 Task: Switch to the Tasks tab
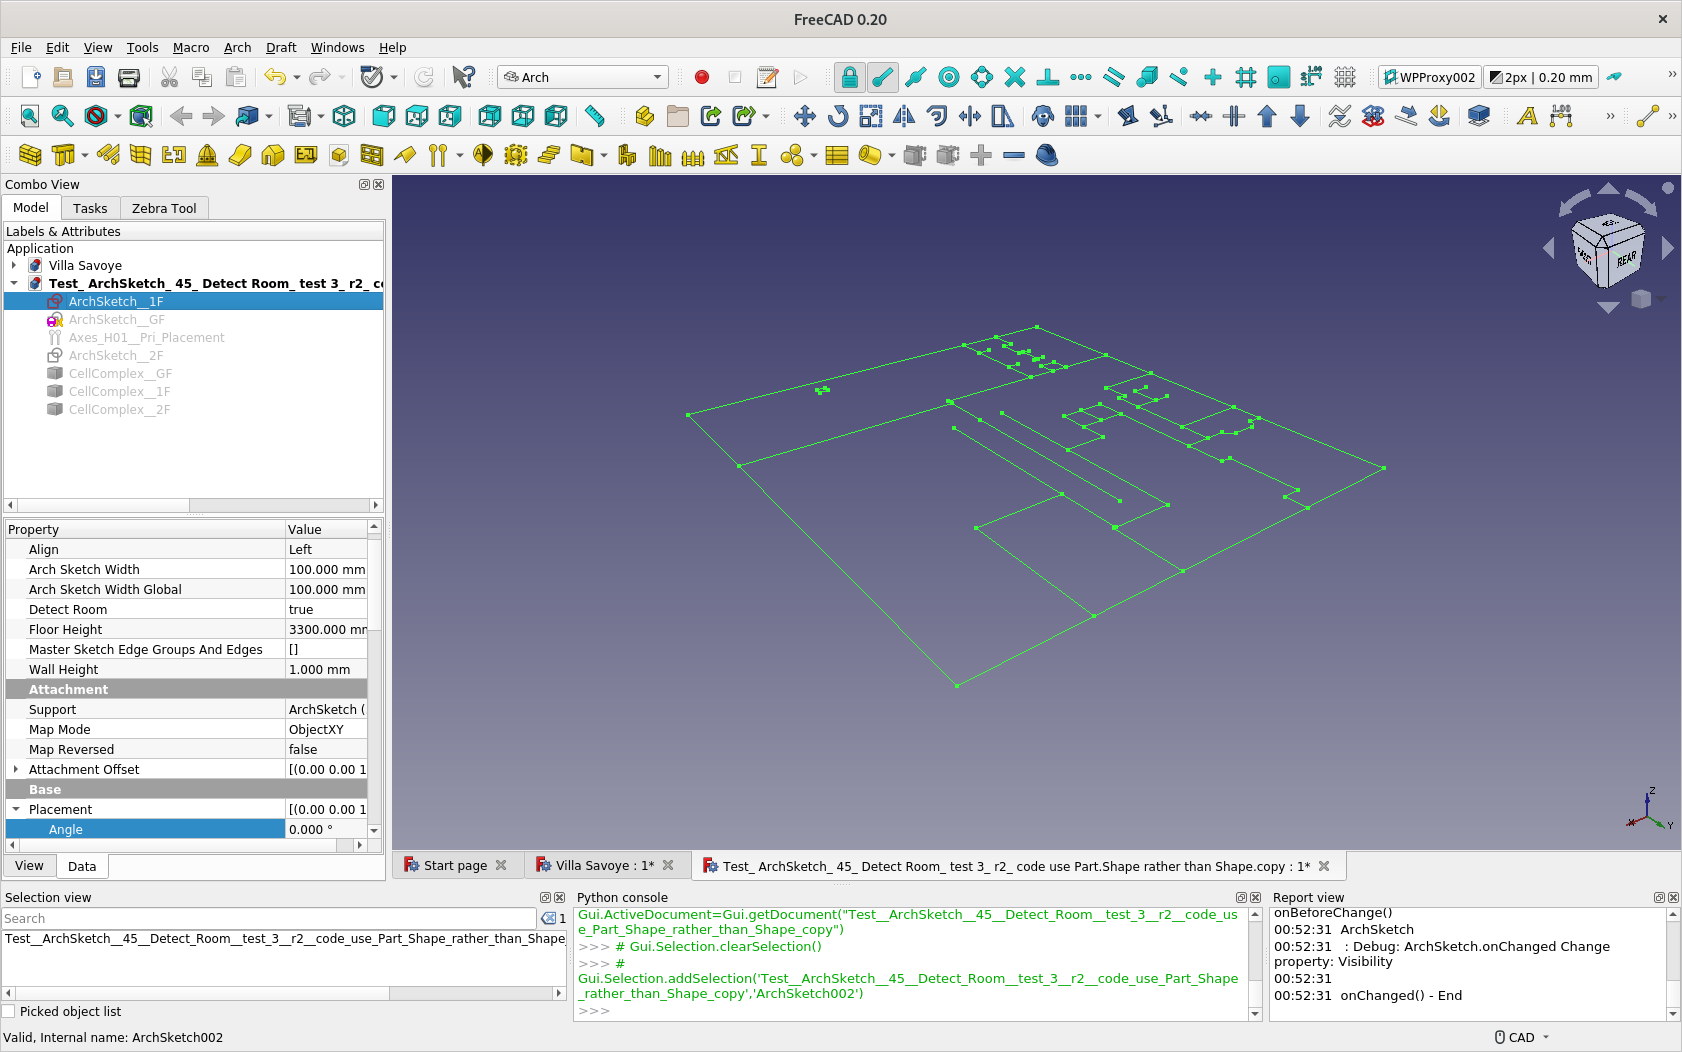point(90,208)
